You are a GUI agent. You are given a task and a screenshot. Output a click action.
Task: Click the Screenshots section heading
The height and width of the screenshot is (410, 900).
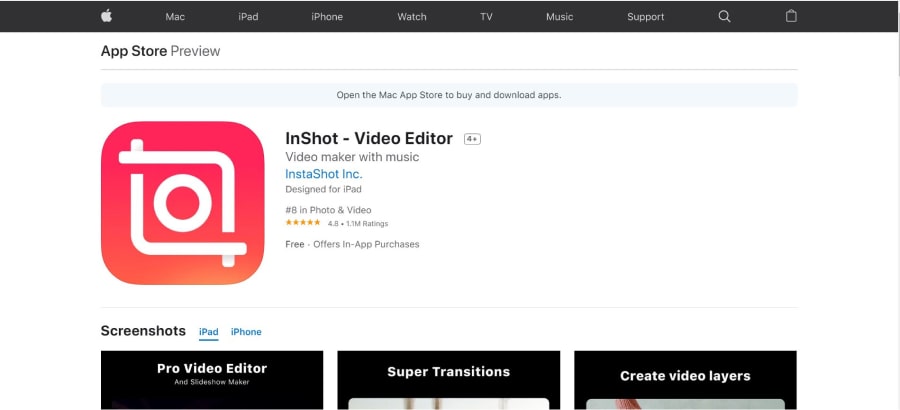[x=143, y=331]
